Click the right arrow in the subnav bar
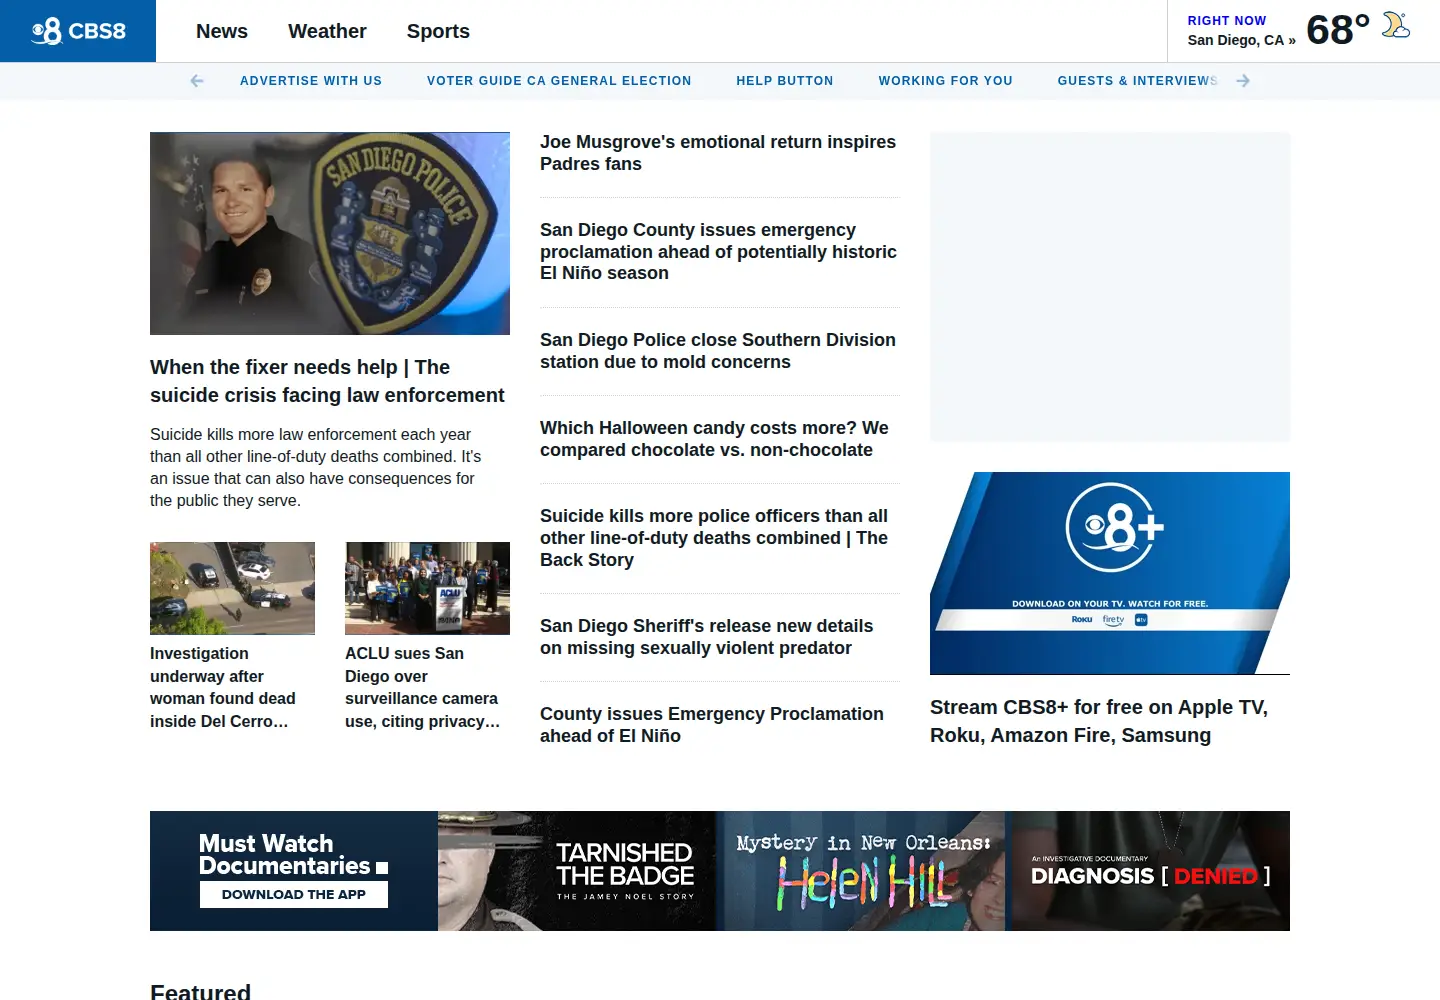This screenshot has height=1000, width=1440. [x=1243, y=81]
